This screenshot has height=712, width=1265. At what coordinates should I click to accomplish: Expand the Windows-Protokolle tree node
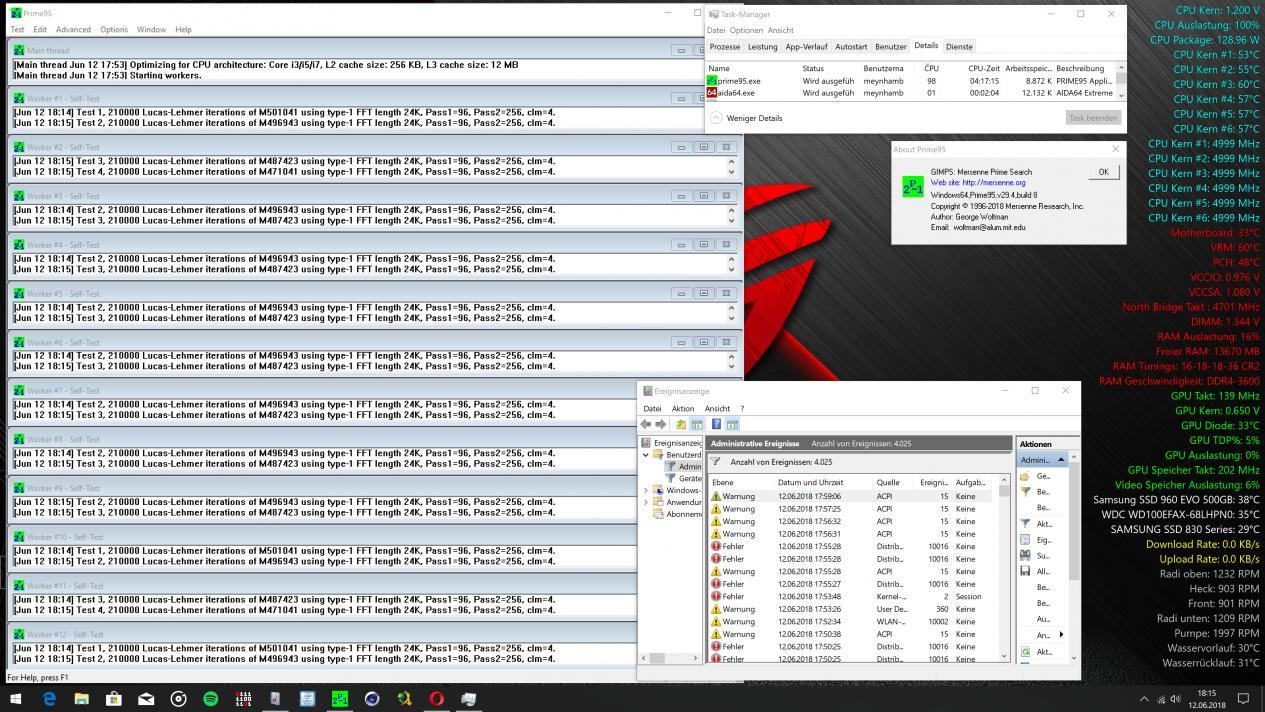646,490
